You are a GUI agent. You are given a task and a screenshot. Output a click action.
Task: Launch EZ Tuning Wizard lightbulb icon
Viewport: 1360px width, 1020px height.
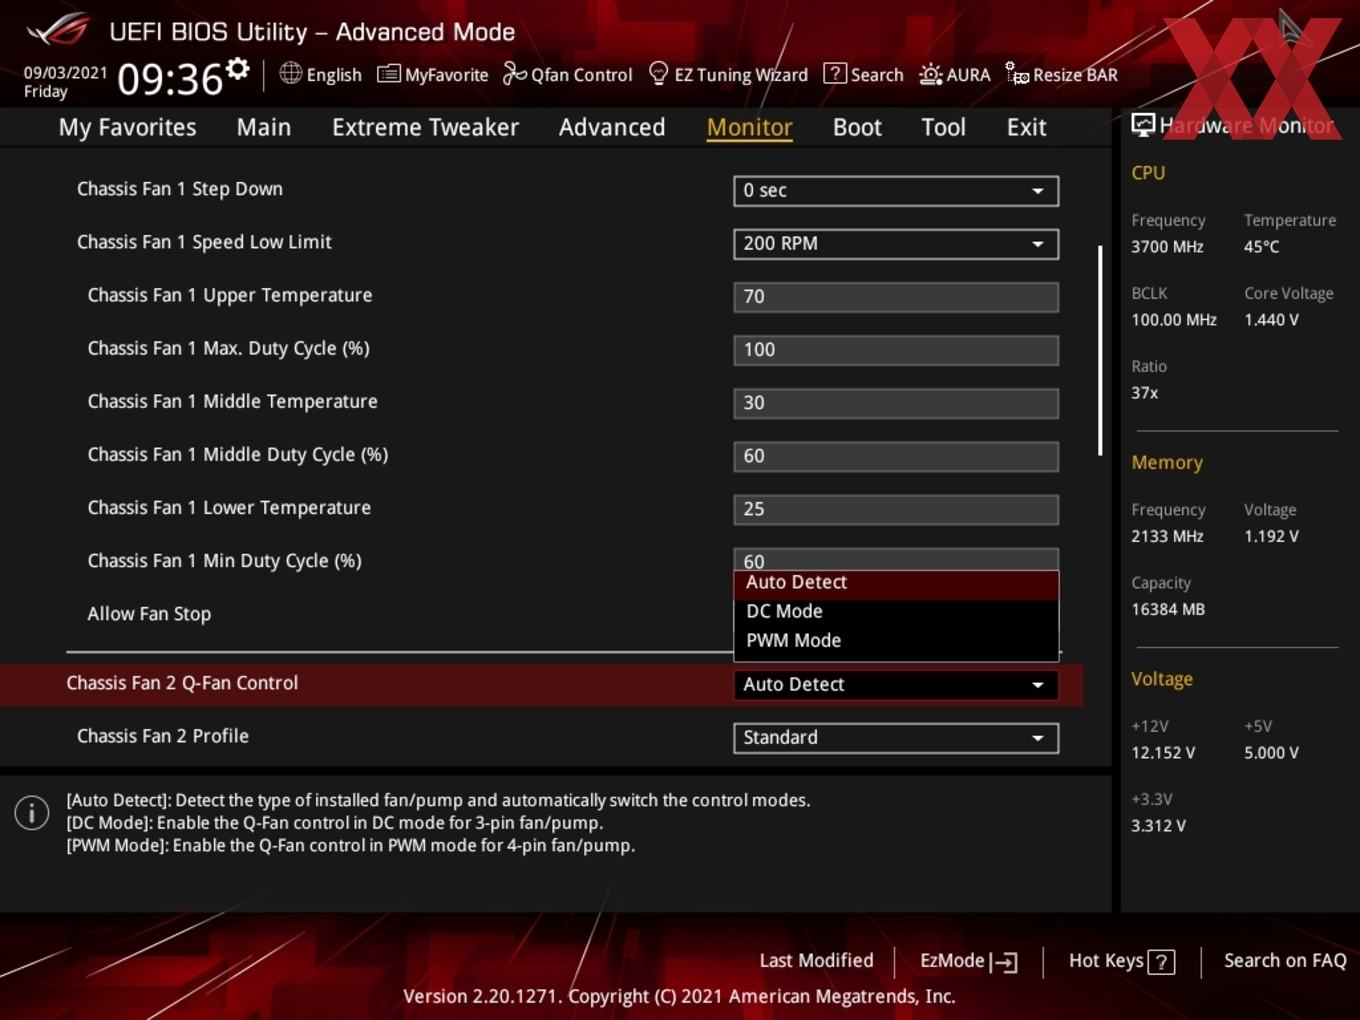[658, 73]
